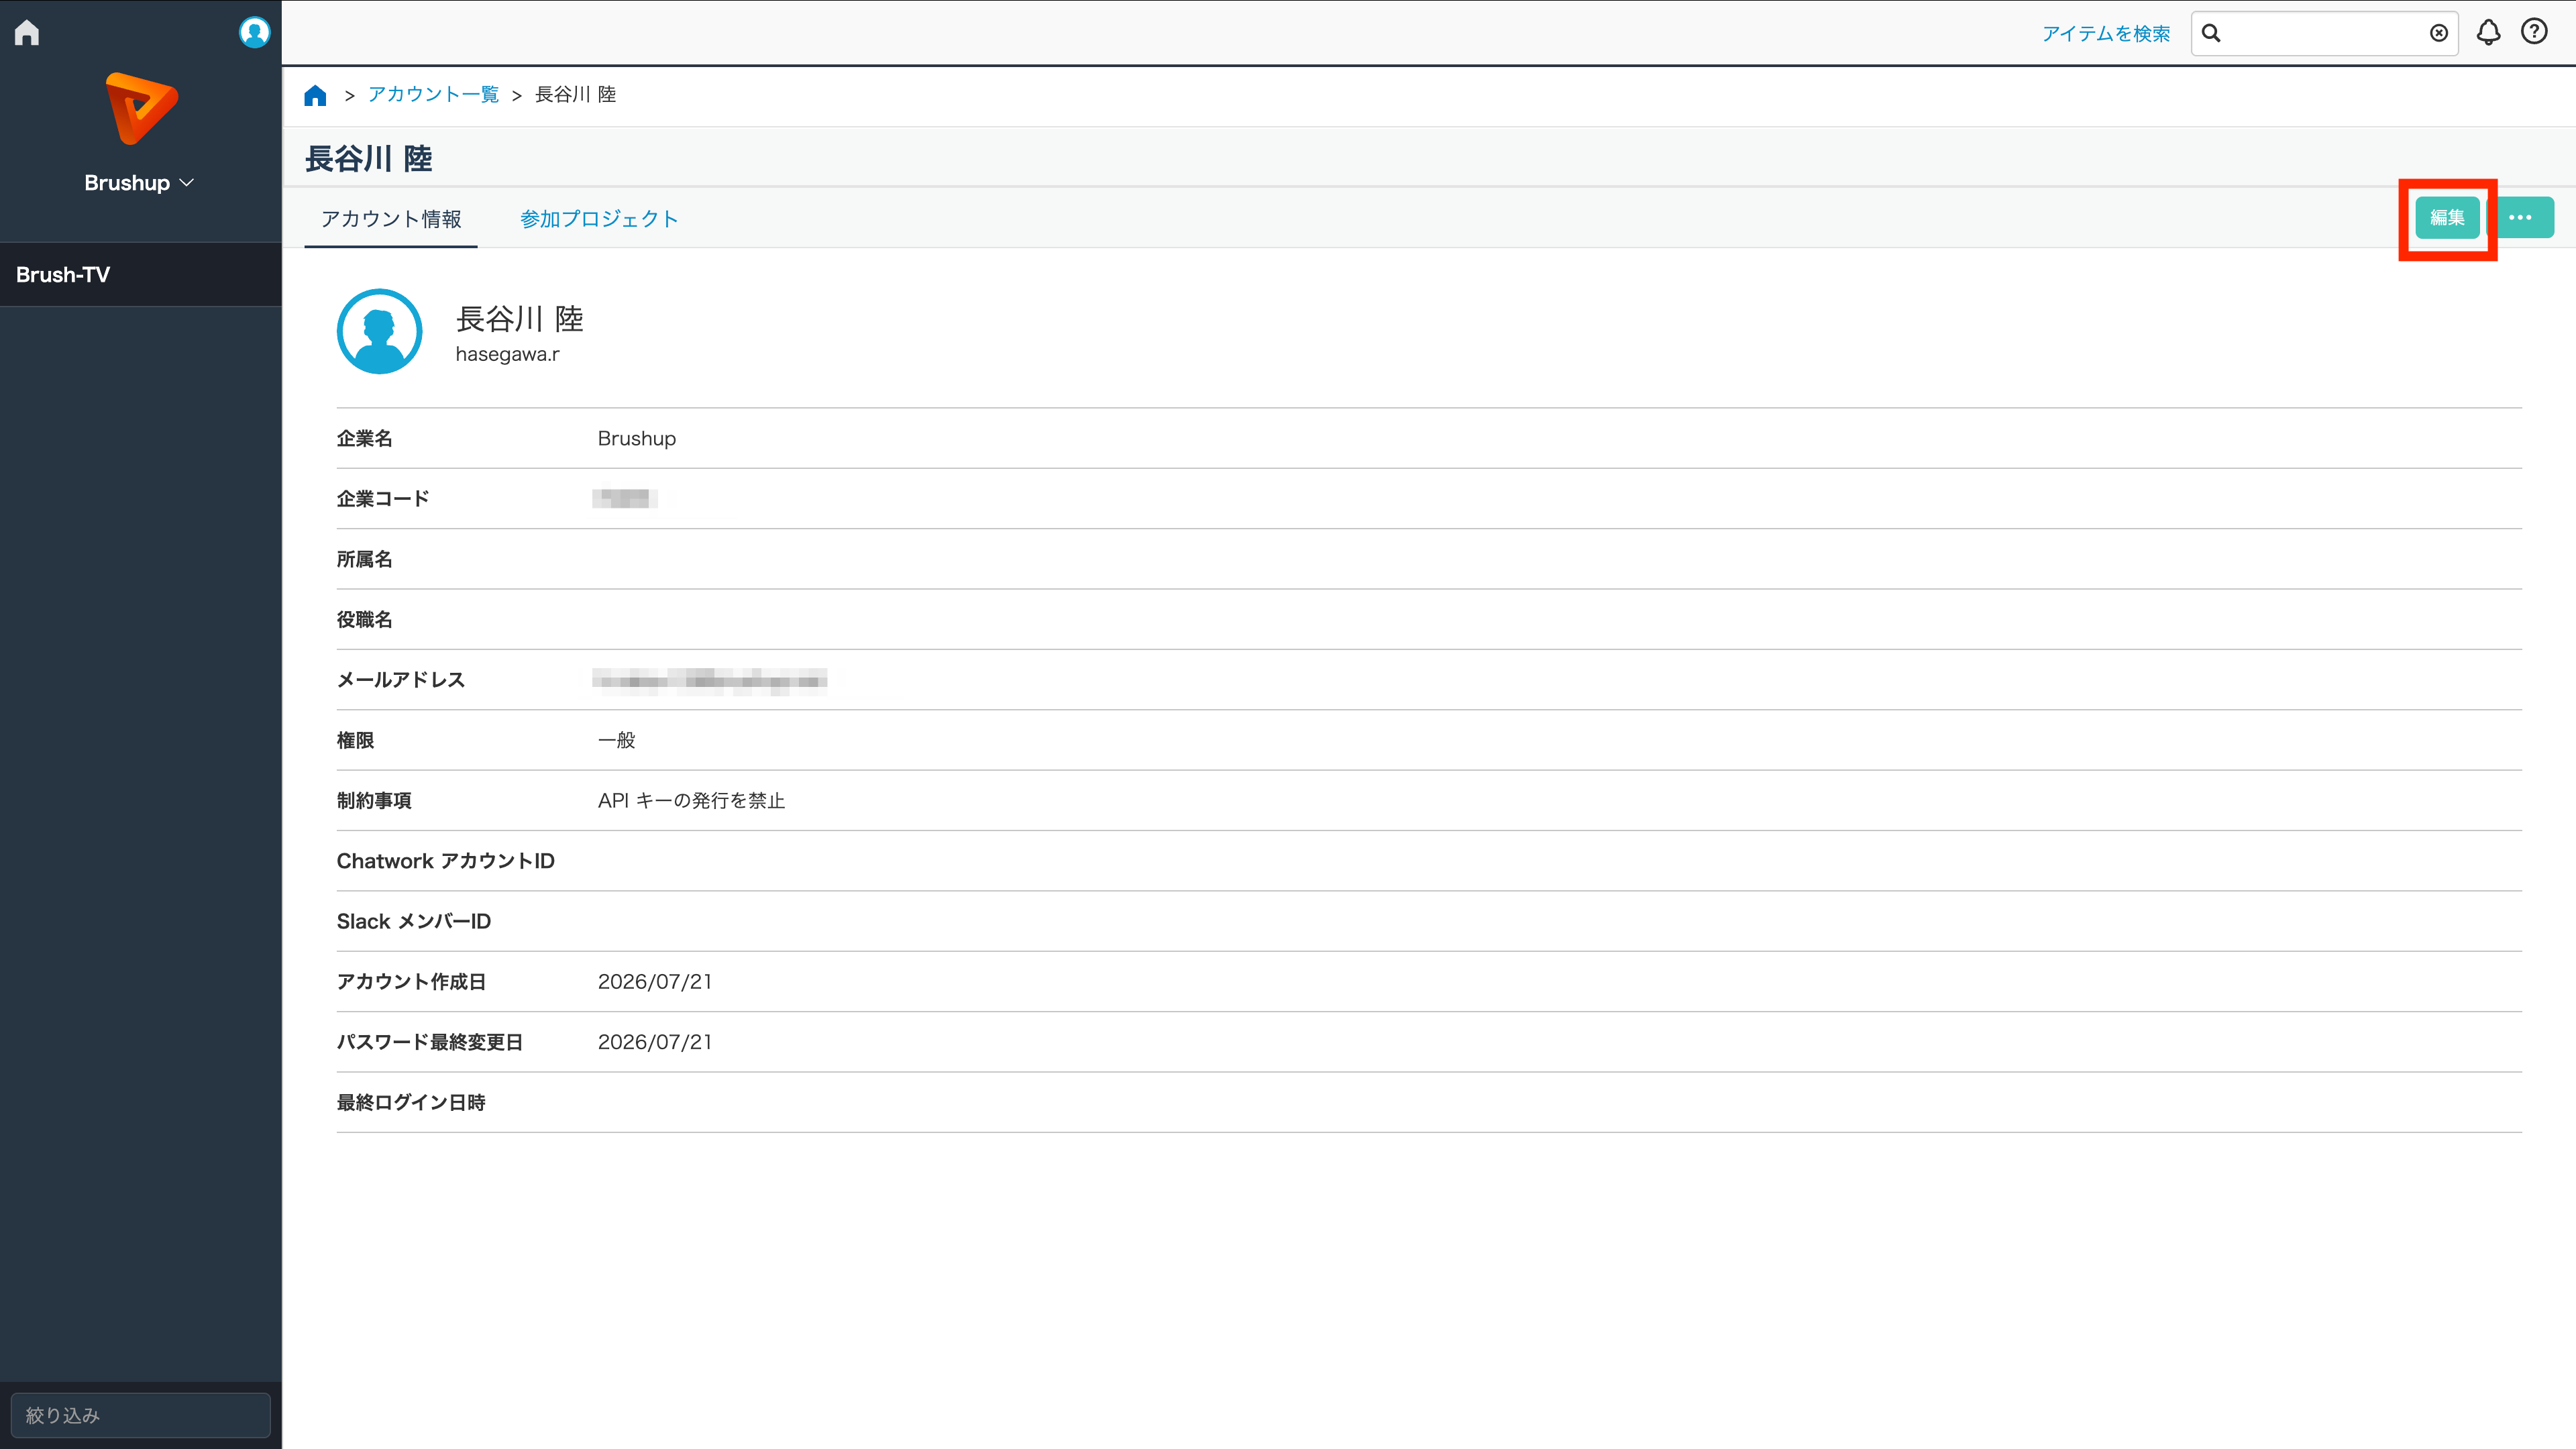Click the 所属名 label

364,559
